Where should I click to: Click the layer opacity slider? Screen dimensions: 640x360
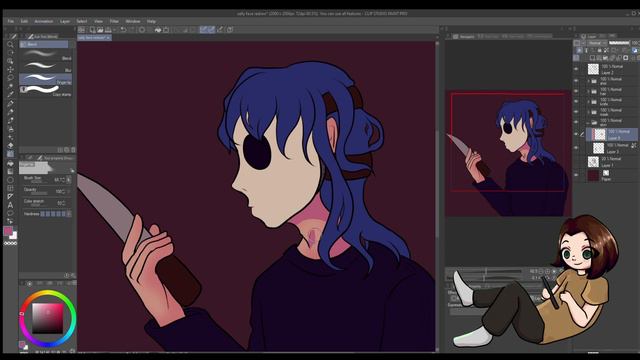[x=619, y=43]
